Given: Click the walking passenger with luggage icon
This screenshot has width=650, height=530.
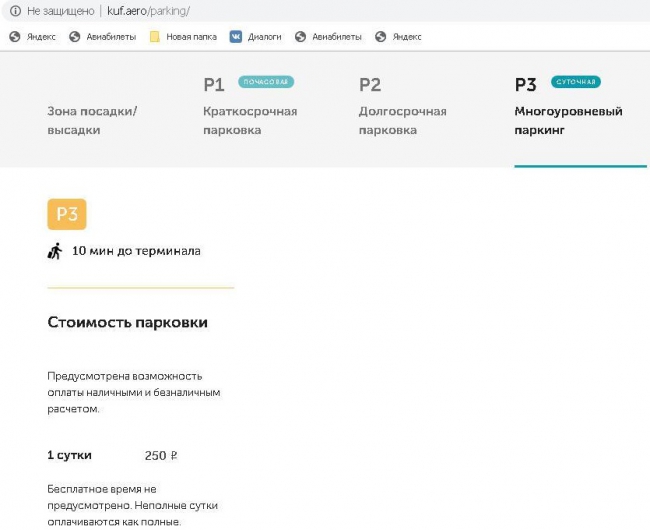Looking at the screenshot, I should click(x=55, y=251).
